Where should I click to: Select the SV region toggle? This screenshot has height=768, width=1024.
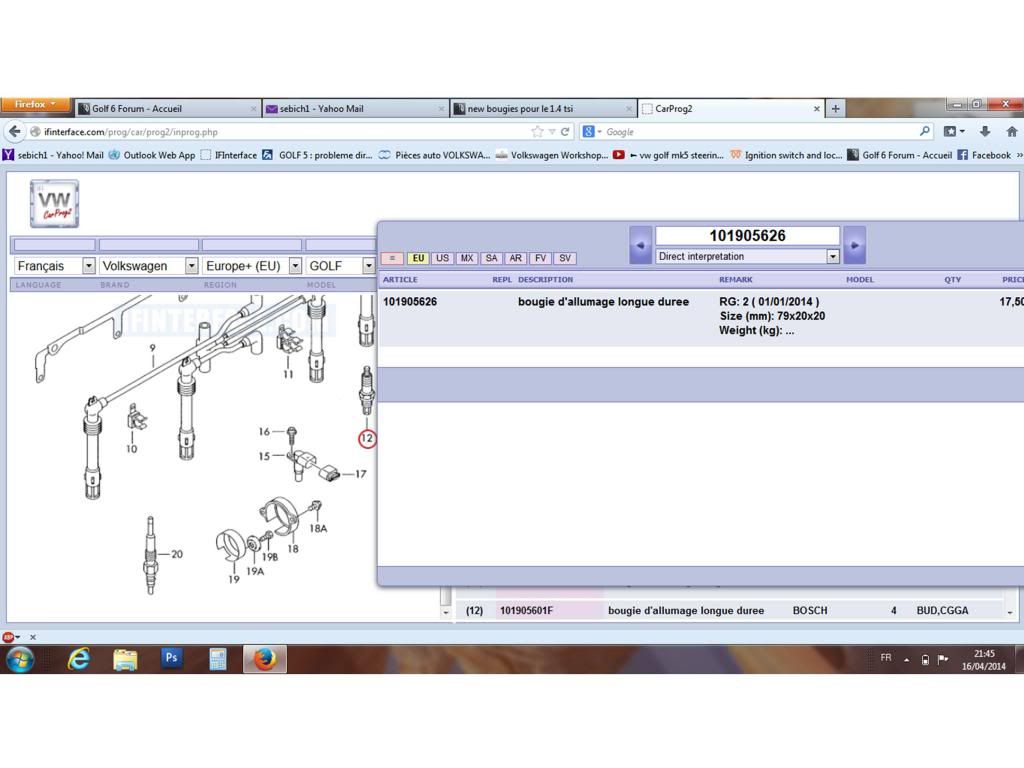(565, 258)
